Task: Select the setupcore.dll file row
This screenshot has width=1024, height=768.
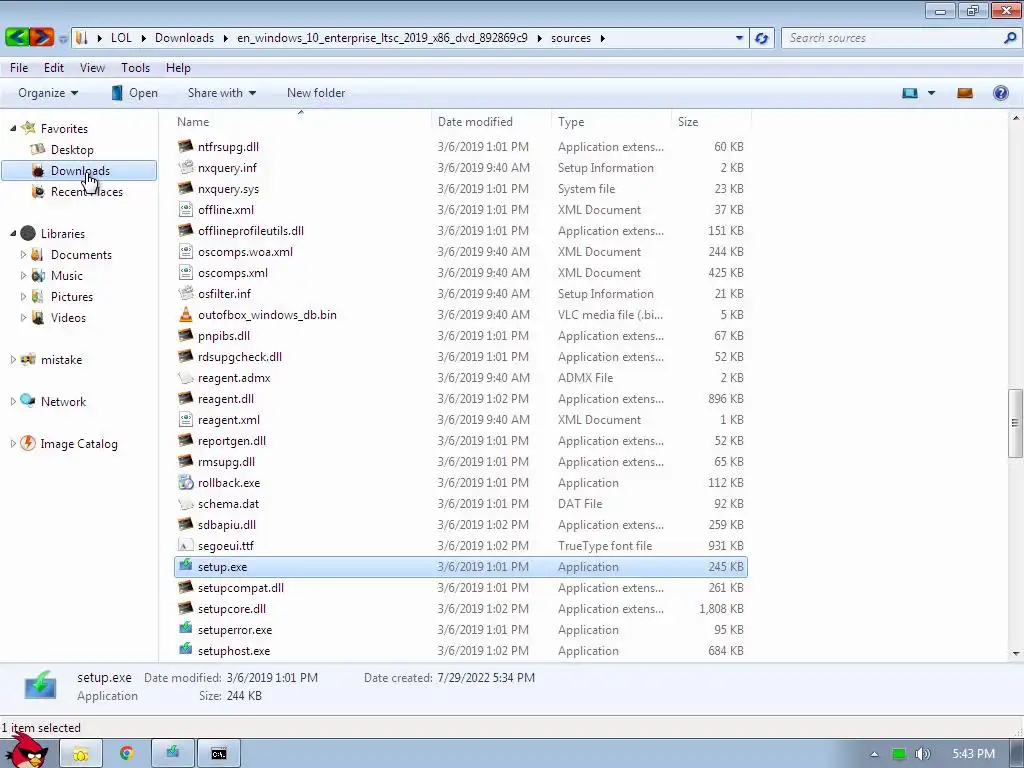Action: pyautogui.click(x=460, y=609)
